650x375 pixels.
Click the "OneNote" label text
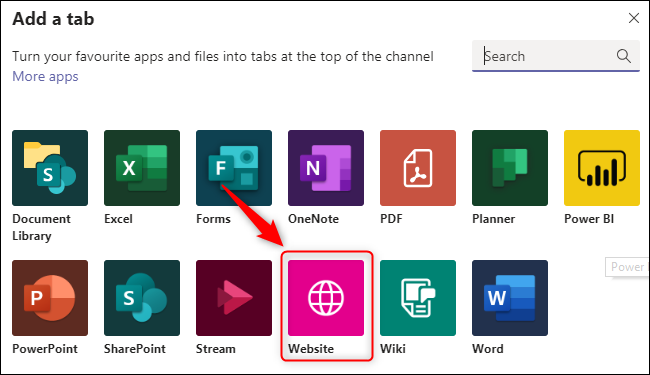(x=313, y=219)
